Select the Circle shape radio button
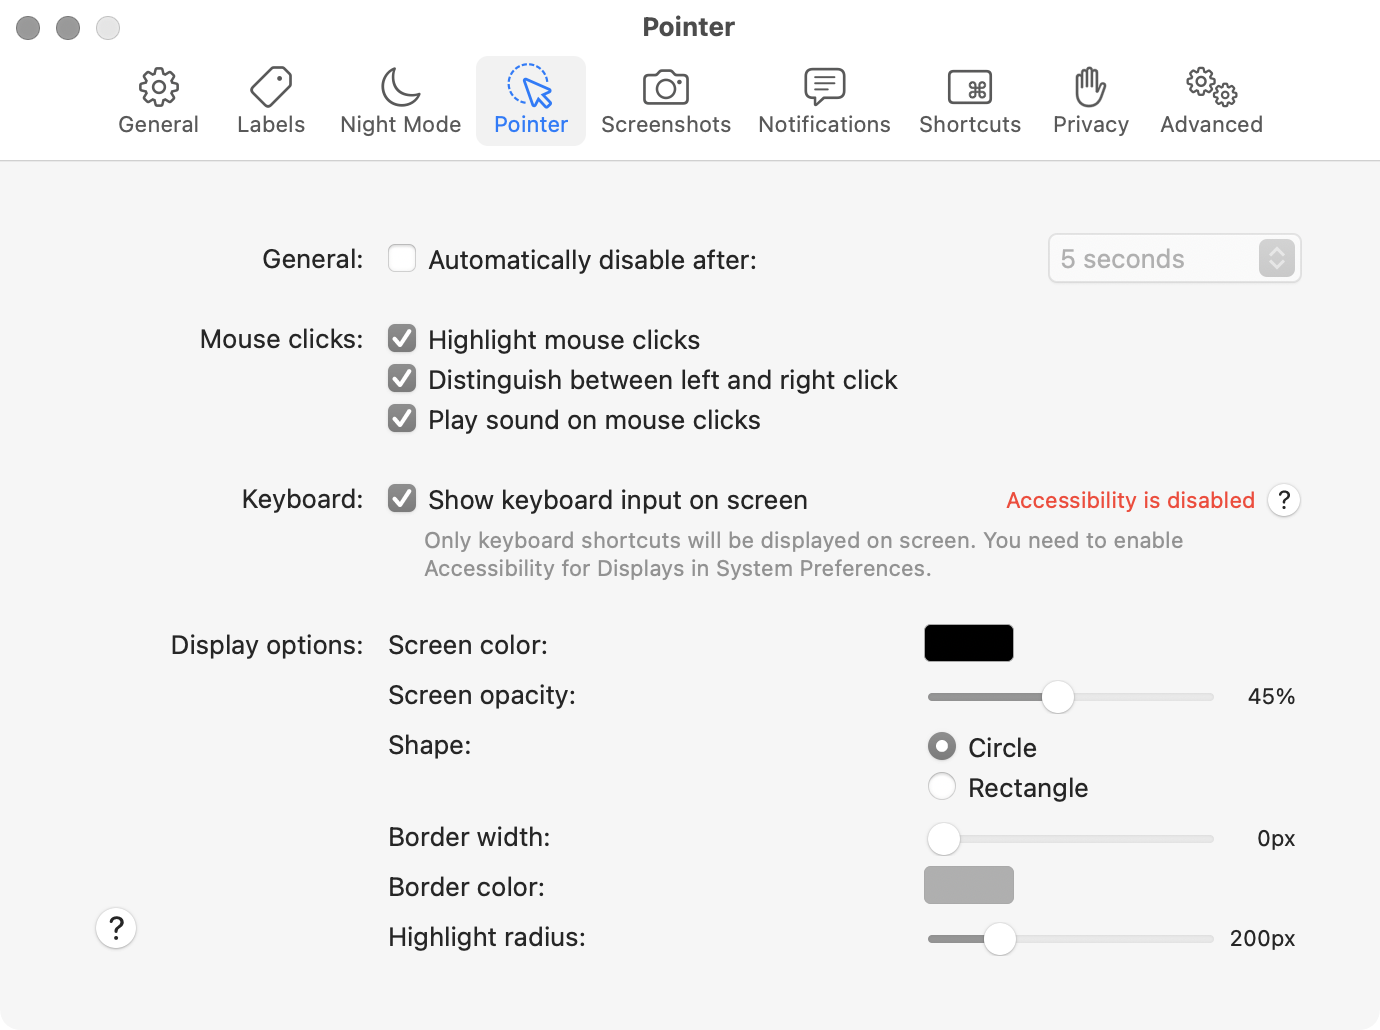The width and height of the screenshot is (1380, 1030). click(942, 747)
